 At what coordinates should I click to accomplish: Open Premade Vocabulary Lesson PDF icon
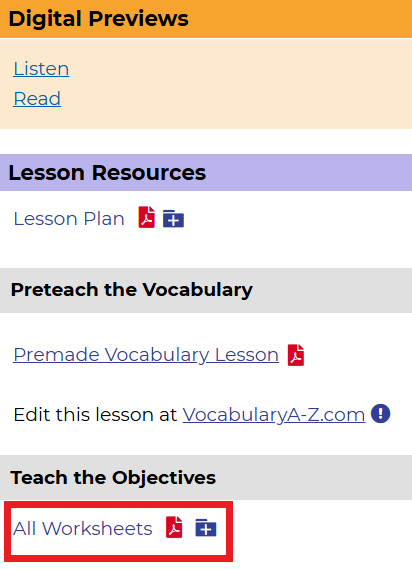[x=296, y=355]
